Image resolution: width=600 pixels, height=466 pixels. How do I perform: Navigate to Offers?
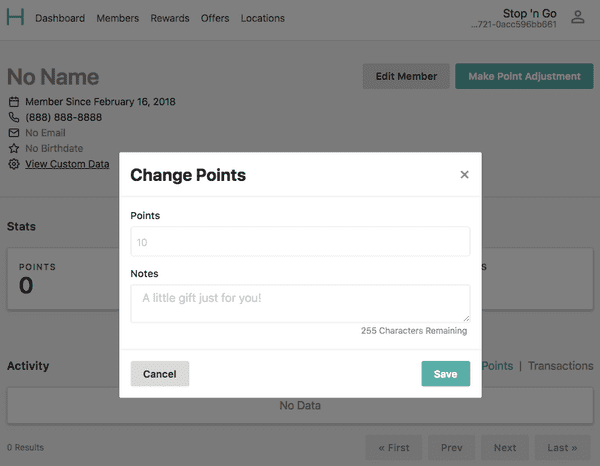(215, 18)
